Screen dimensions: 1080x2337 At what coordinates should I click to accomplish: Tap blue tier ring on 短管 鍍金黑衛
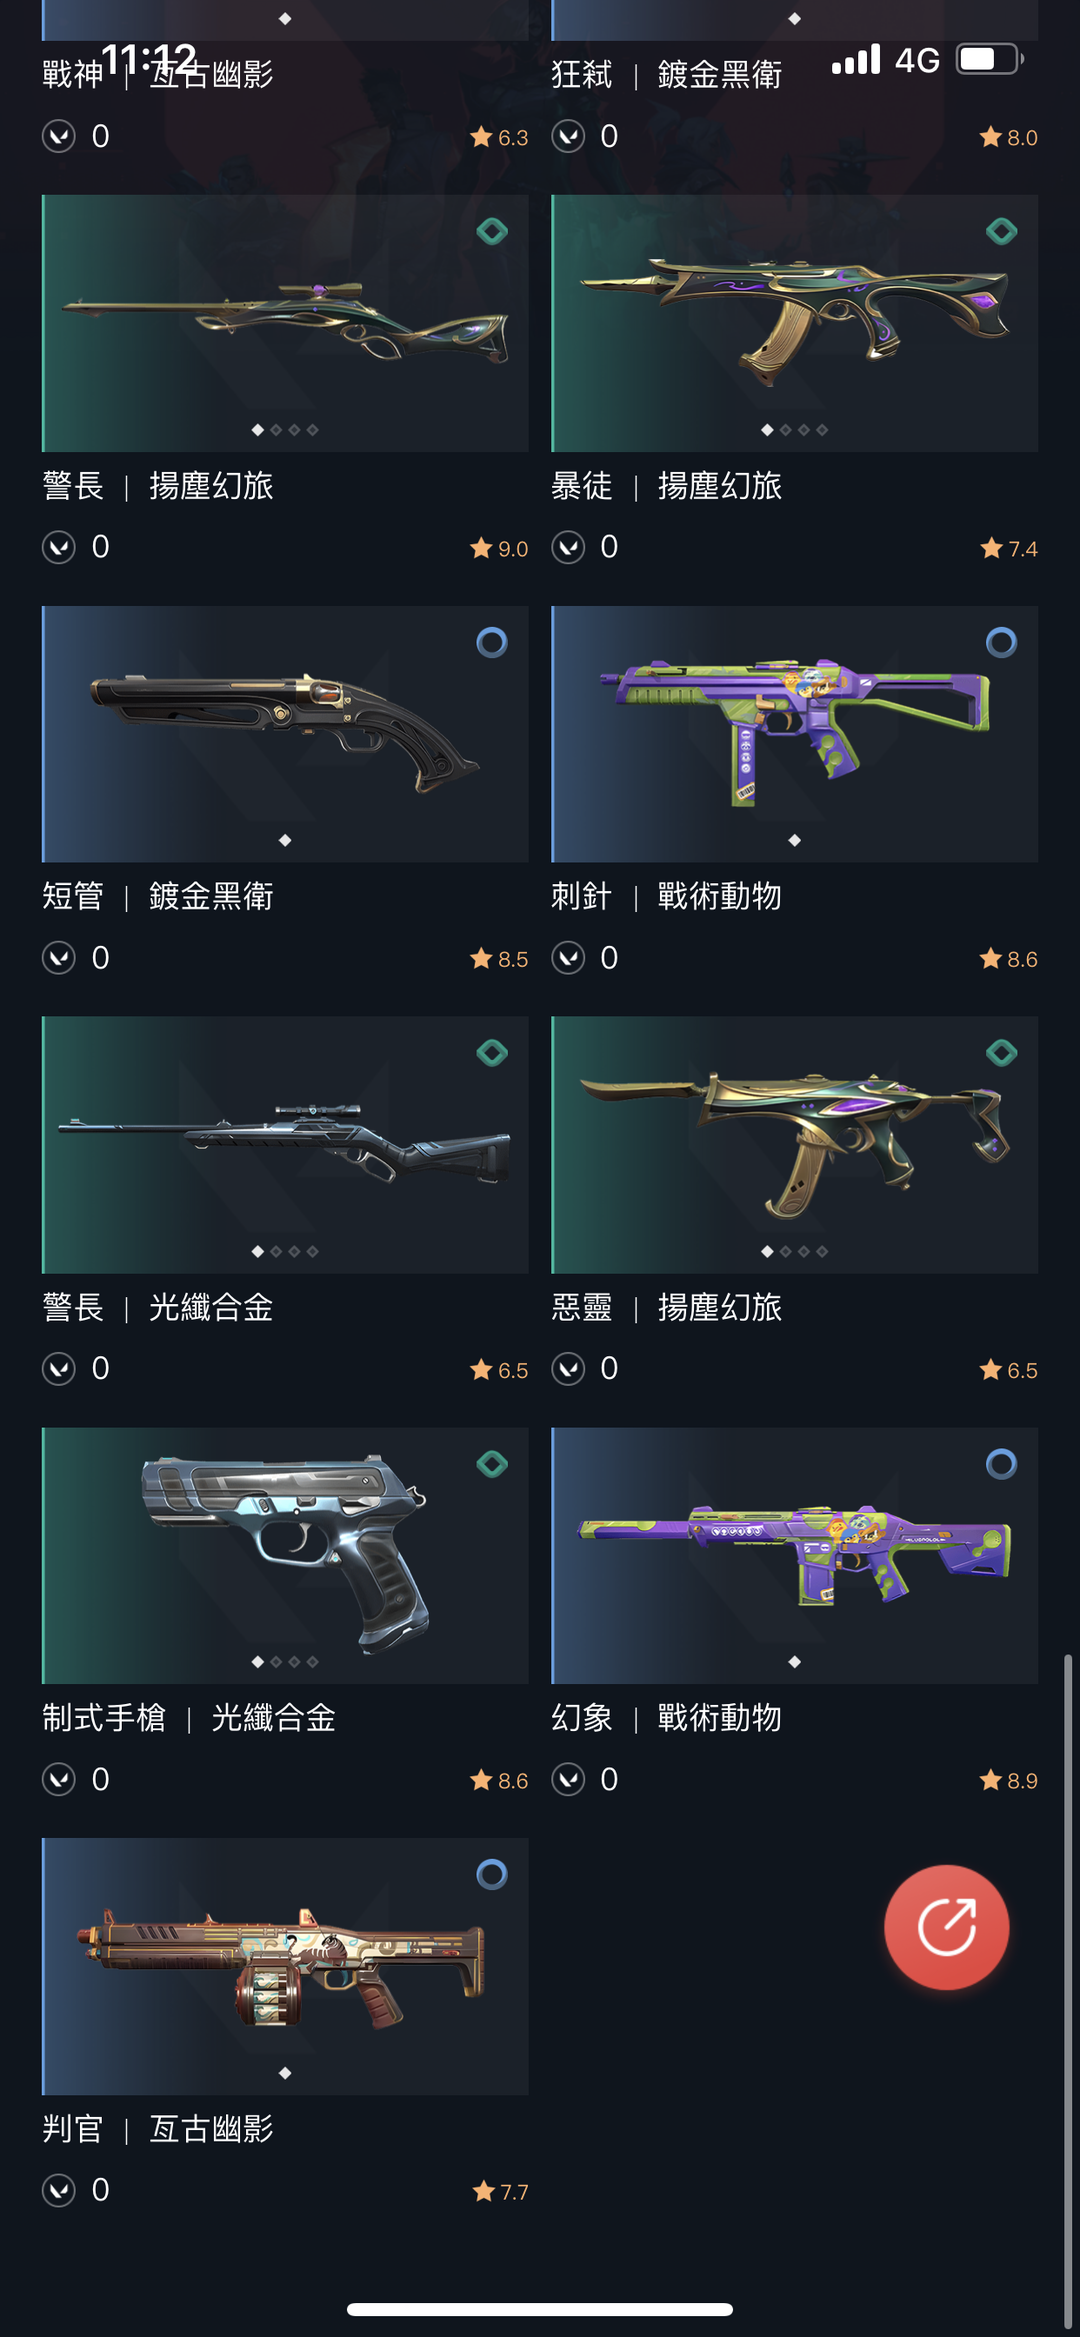click(x=492, y=642)
